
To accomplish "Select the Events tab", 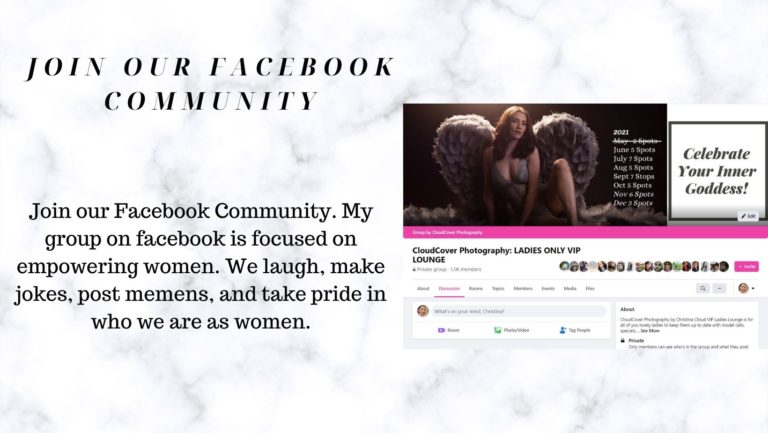I will pos(548,289).
